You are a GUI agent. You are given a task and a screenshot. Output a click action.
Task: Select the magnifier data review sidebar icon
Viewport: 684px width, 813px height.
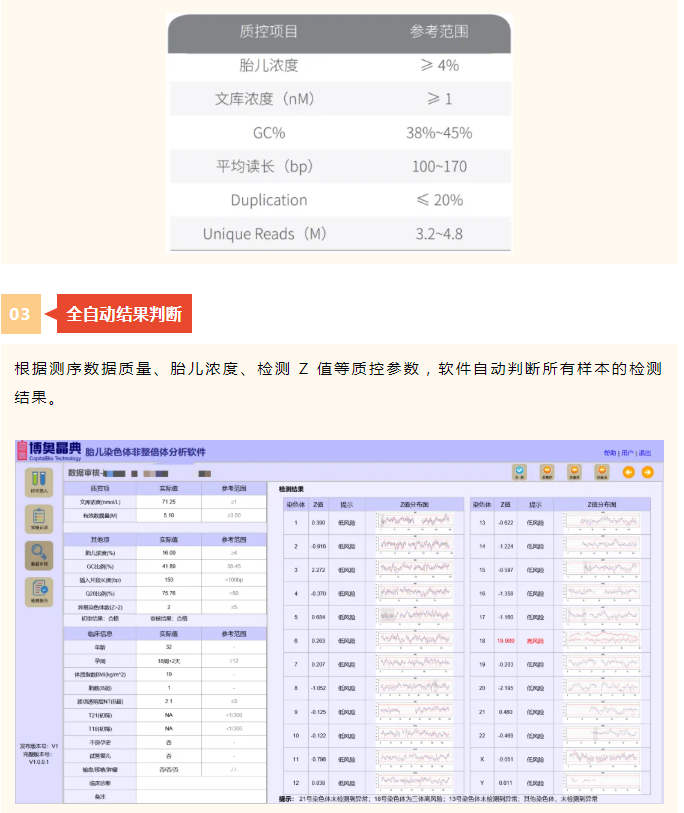click(39, 555)
